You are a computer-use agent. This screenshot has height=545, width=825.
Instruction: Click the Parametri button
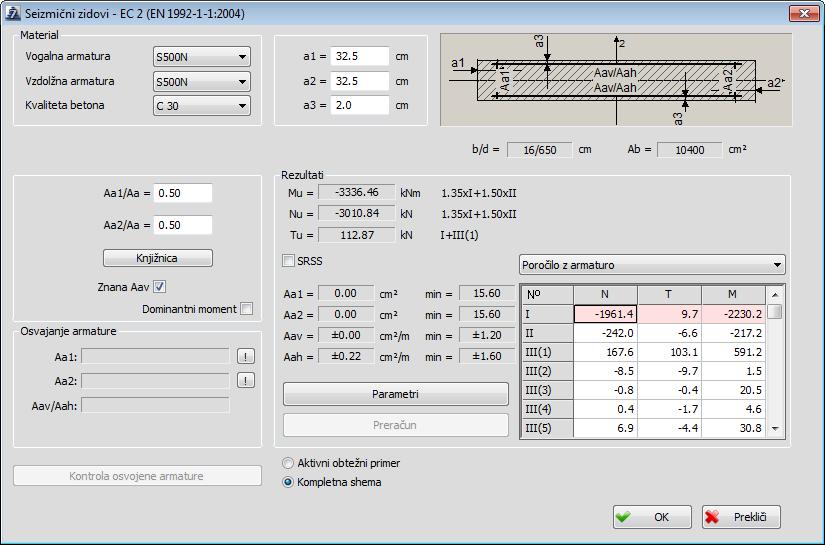coord(396,394)
